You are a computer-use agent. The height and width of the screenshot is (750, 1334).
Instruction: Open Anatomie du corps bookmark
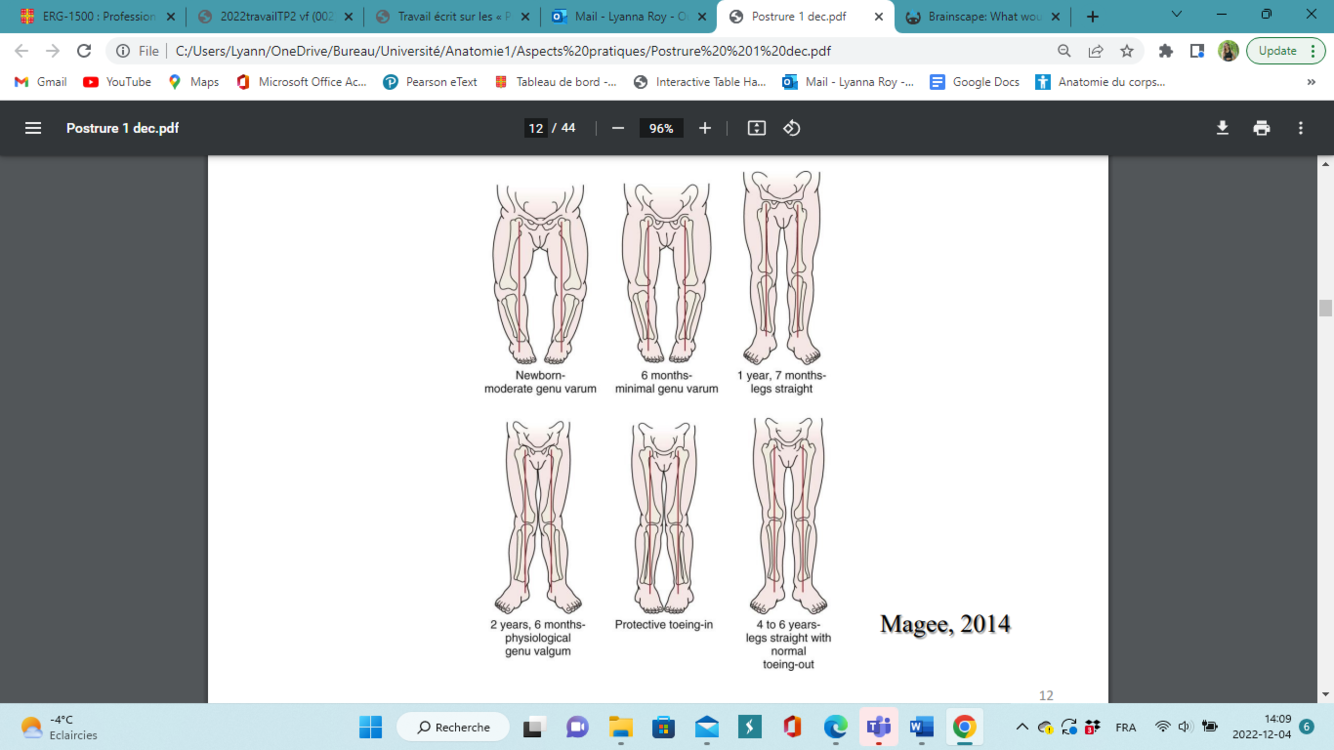[1100, 82]
